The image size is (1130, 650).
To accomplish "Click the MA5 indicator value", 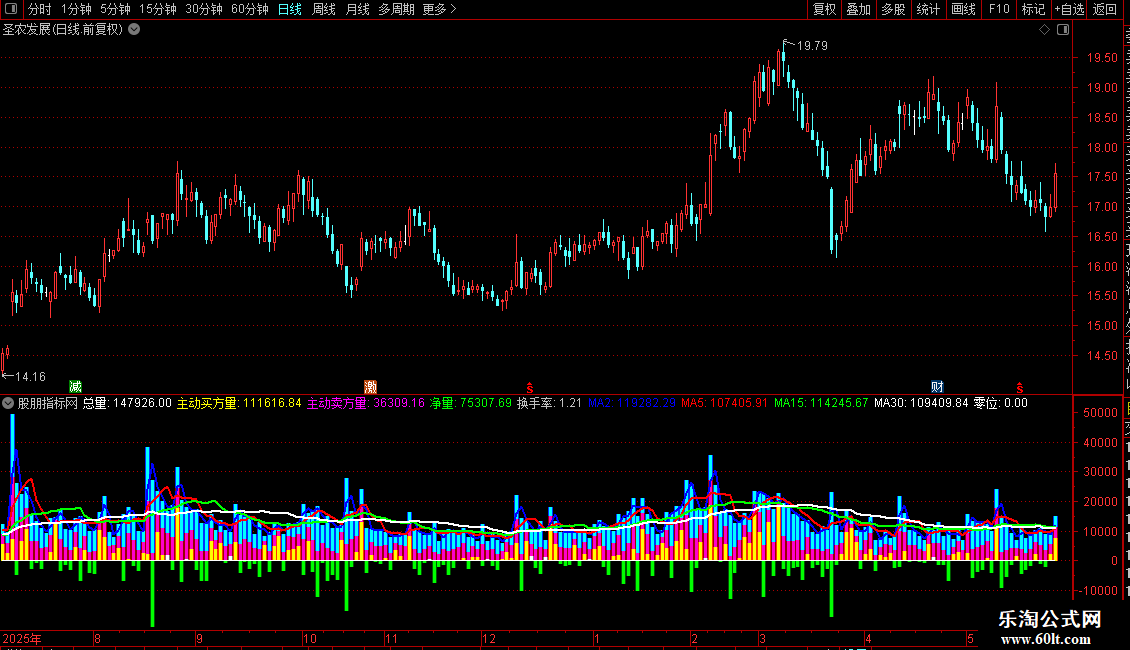I will [x=725, y=404].
